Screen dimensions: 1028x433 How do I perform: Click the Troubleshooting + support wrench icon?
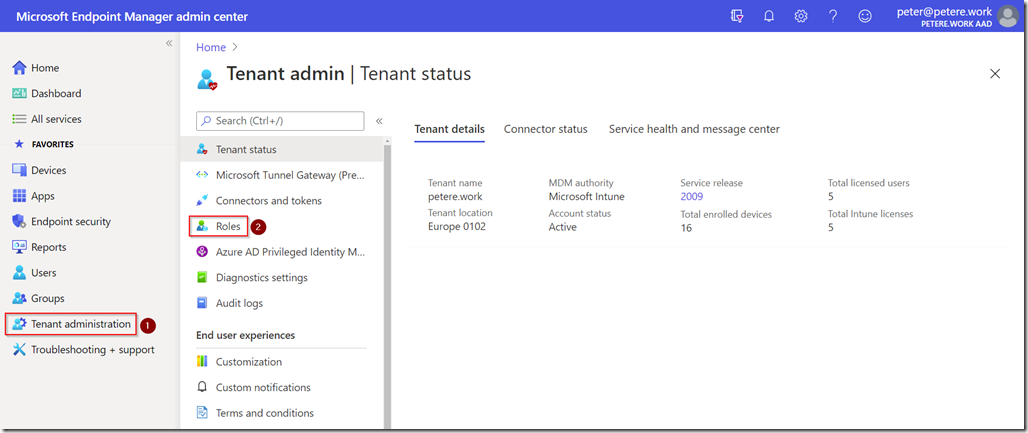click(20, 350)
